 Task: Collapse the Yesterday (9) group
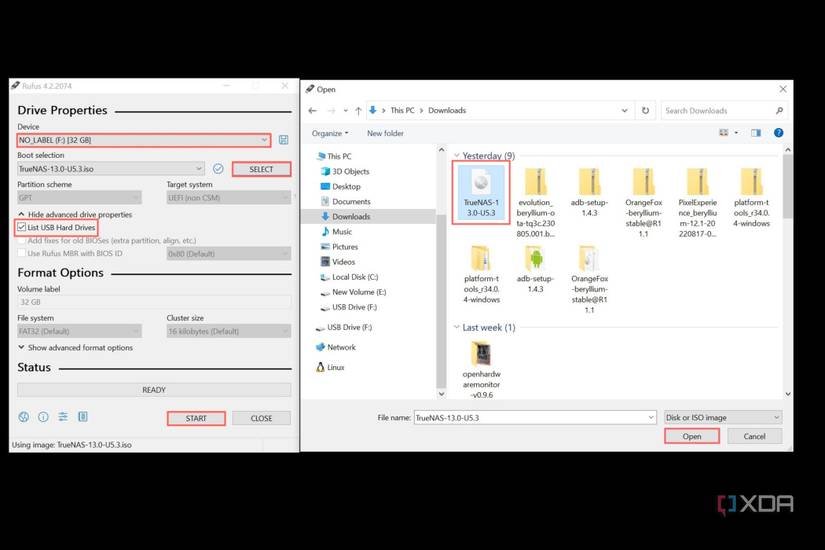pyautogui.click(x=456, y=156)
